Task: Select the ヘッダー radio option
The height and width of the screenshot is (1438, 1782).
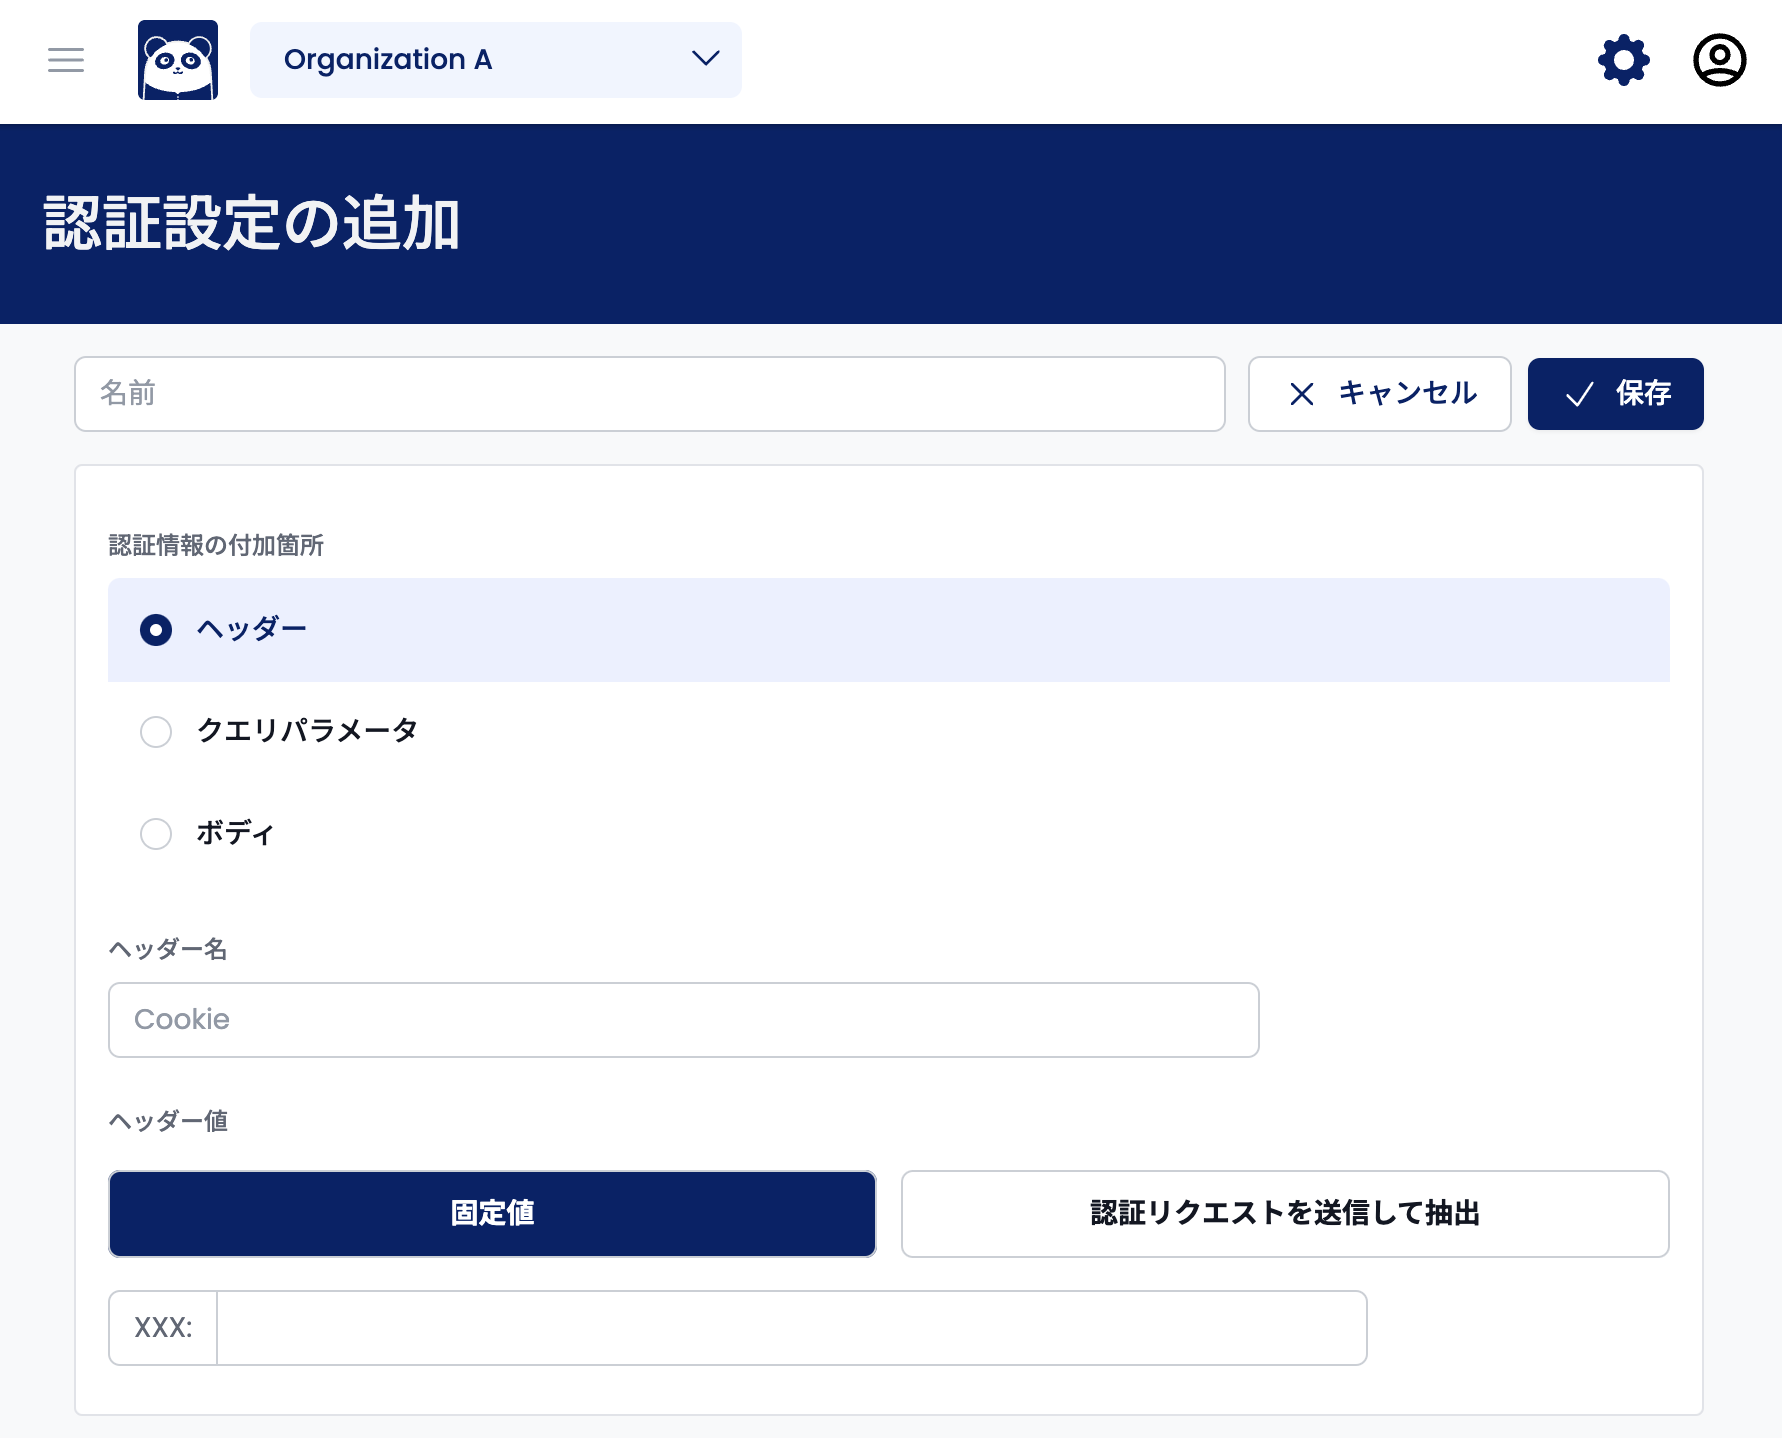Action: click(889, 630)
